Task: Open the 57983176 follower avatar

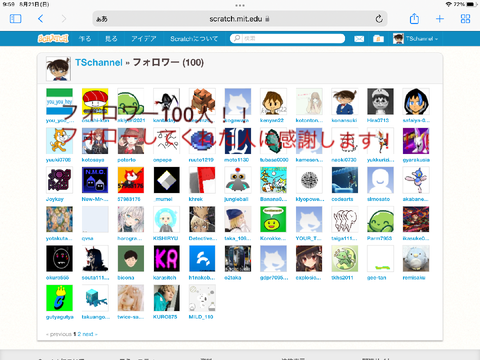Action: click(131, 180)
